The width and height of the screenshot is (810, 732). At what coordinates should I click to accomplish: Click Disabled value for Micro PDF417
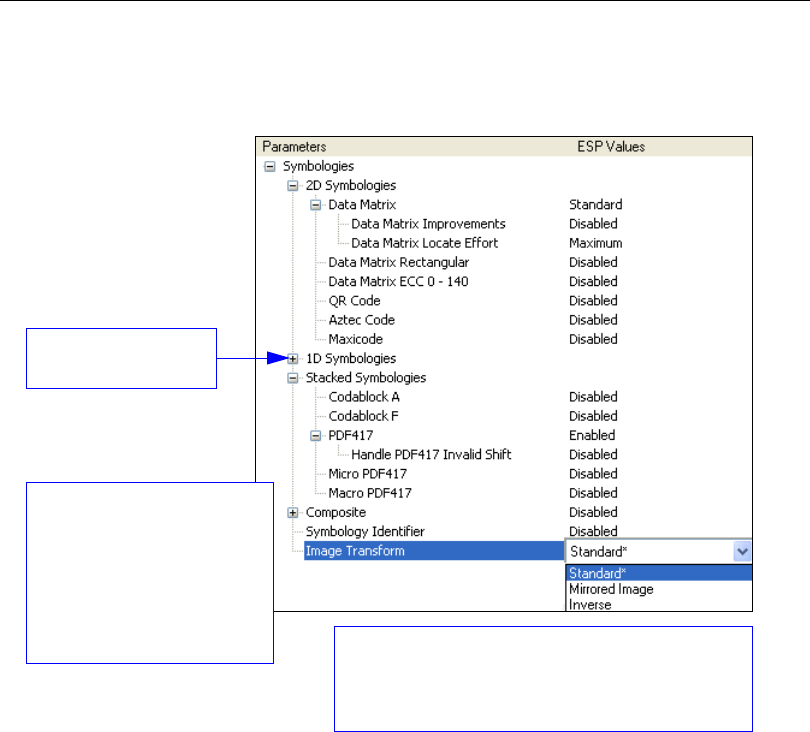pos(593,474)
